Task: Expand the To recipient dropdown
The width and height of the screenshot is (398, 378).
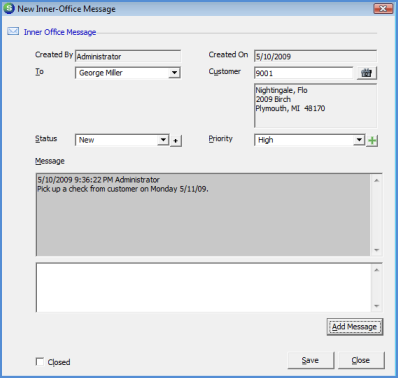Action: coord(174,73)
